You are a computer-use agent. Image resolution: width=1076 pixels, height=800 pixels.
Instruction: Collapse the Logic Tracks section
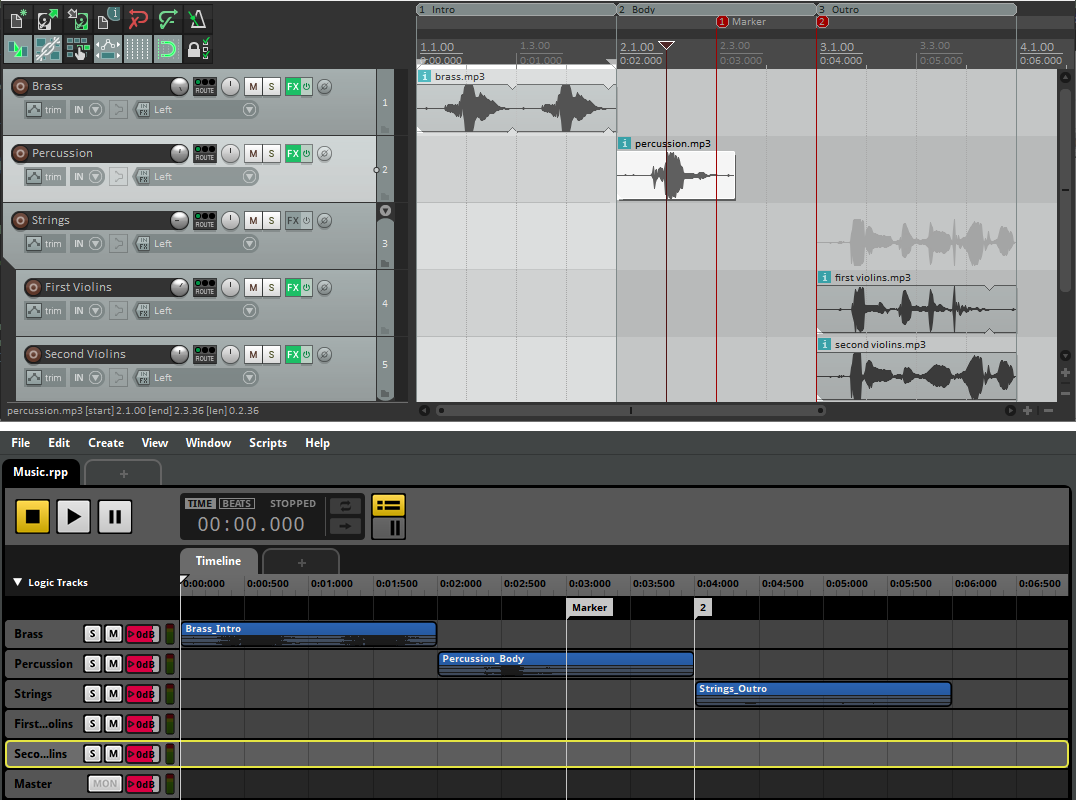click(x=17, y=582)
